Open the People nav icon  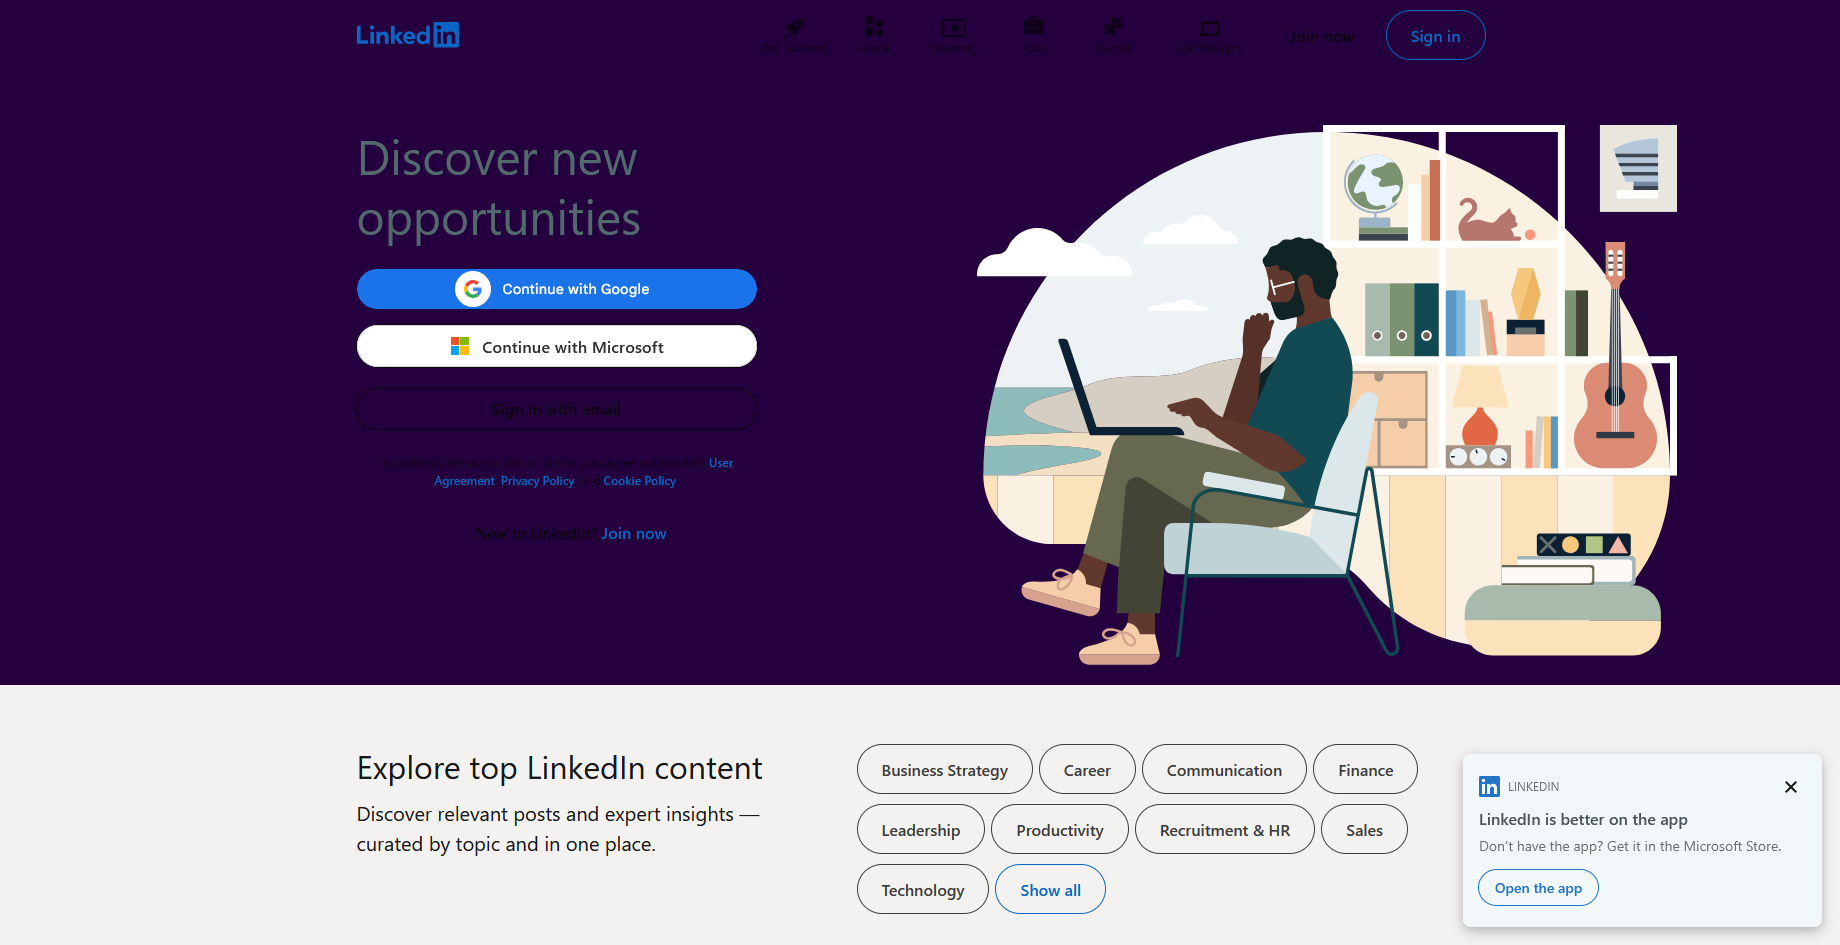point(874,26)
